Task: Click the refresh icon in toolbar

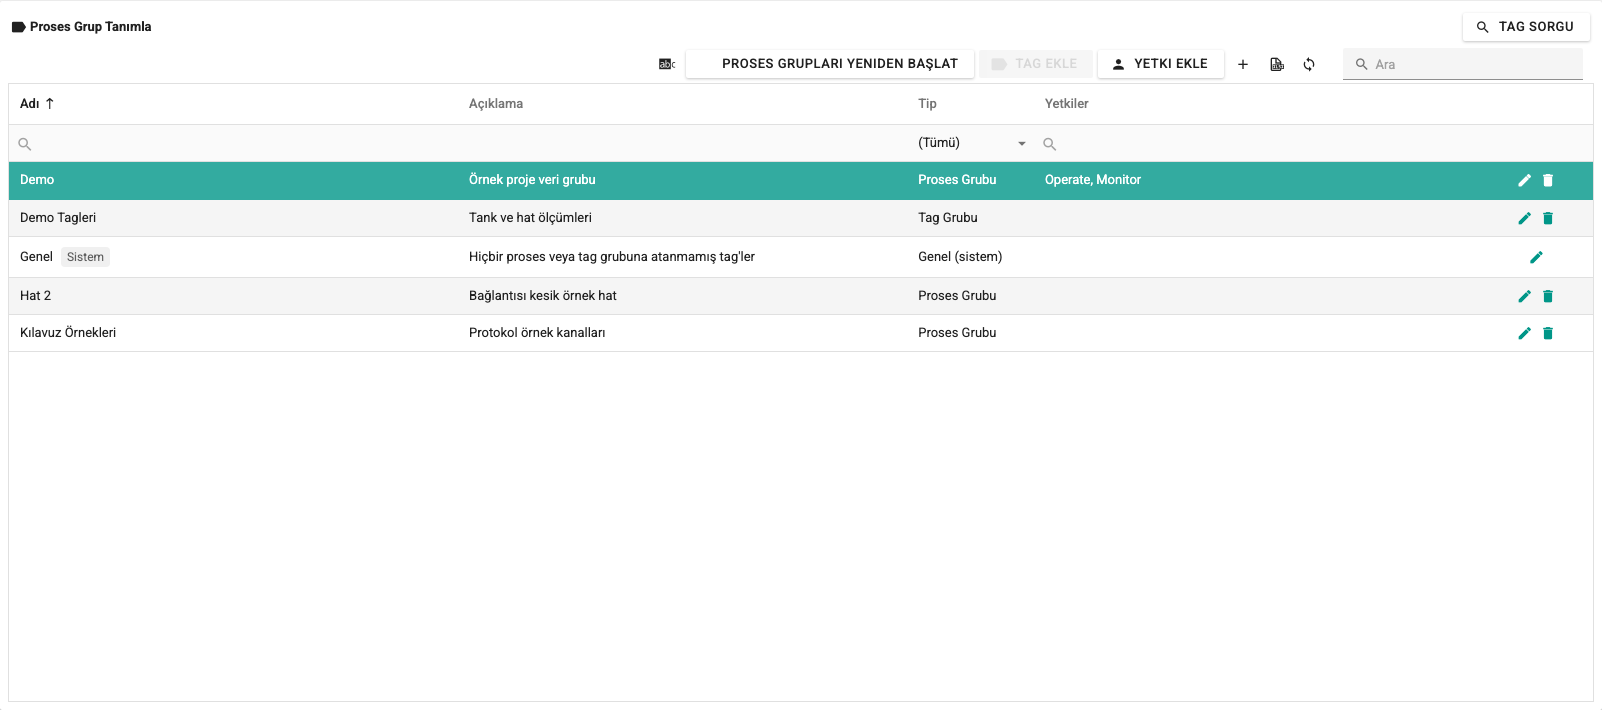Action: pos(1309,64)
